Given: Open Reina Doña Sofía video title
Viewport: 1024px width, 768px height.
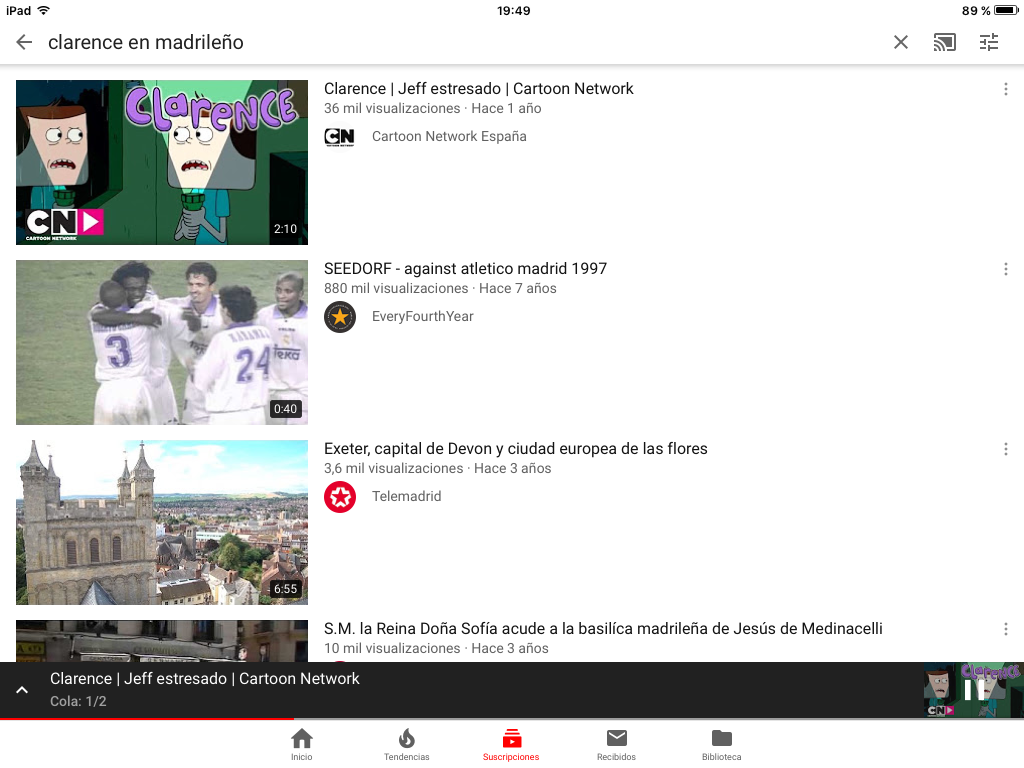Looking at the screenshot, I should pos(603,628).
